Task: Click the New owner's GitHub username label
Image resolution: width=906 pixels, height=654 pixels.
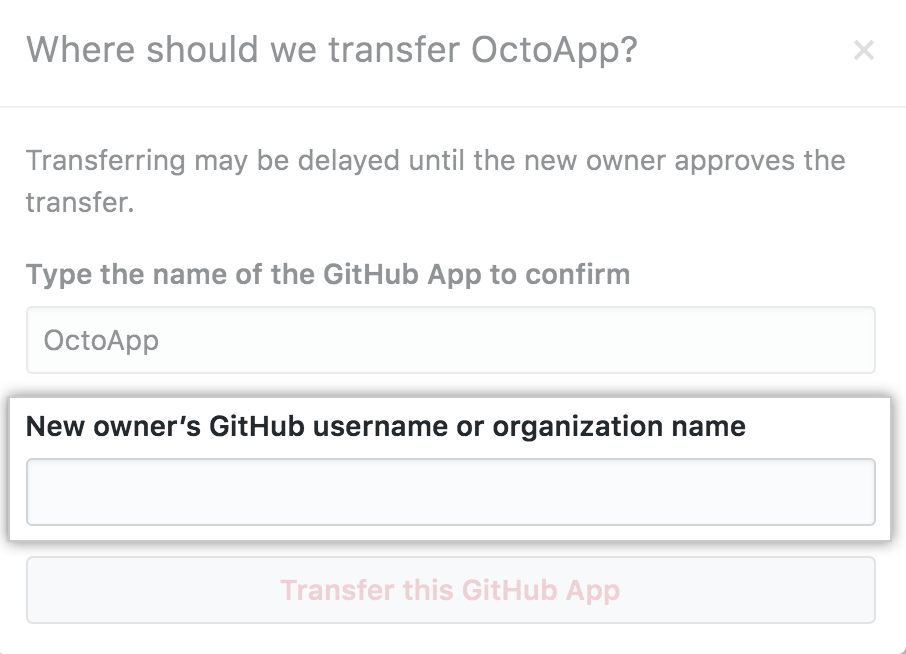Action: (x=387, y=426)
